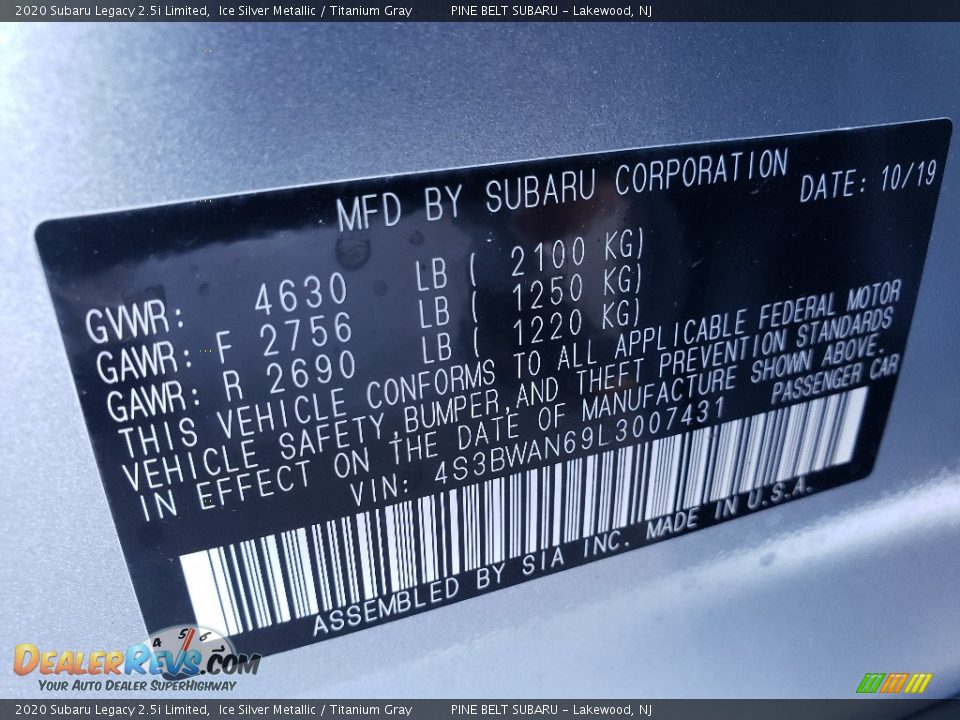Click "PINE BELT SUBARU" in the top caption
The height and width of the screenshot is (720, 960).
[504, 10]
